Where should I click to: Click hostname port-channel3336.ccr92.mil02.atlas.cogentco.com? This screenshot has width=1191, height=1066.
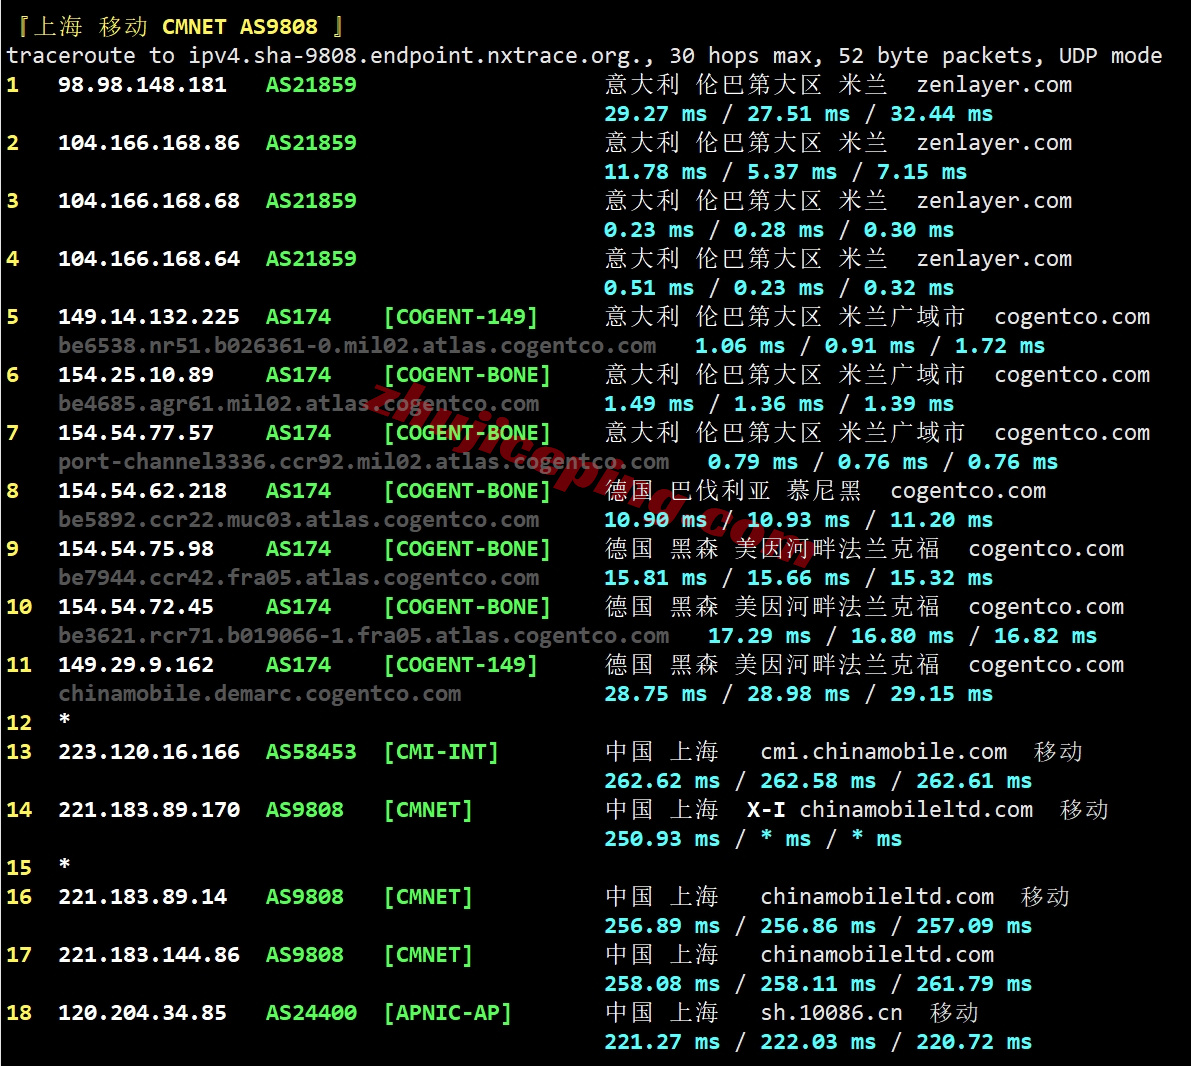364,462
